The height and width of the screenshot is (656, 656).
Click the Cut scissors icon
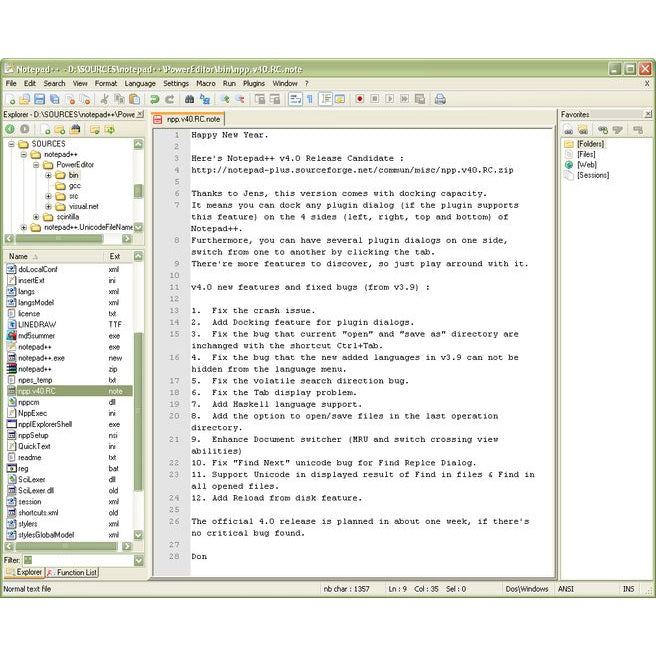click(105, 99)
